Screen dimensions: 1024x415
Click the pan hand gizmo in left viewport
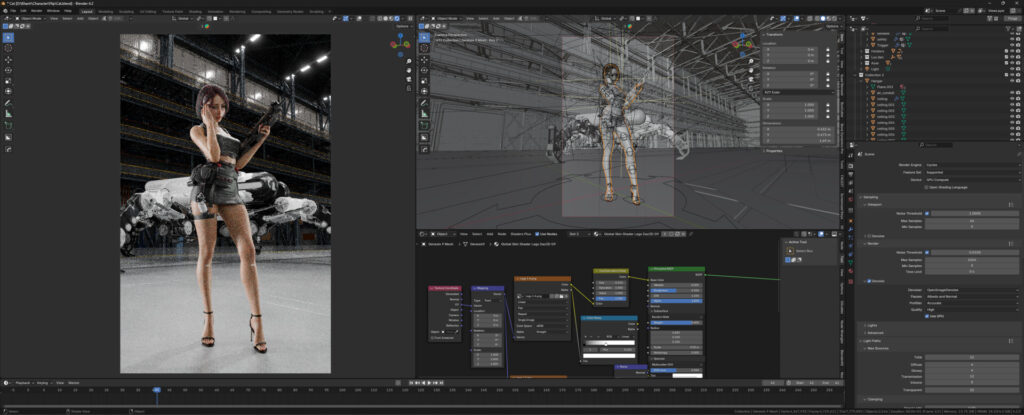pyautogui.click(x=408, y=70)
